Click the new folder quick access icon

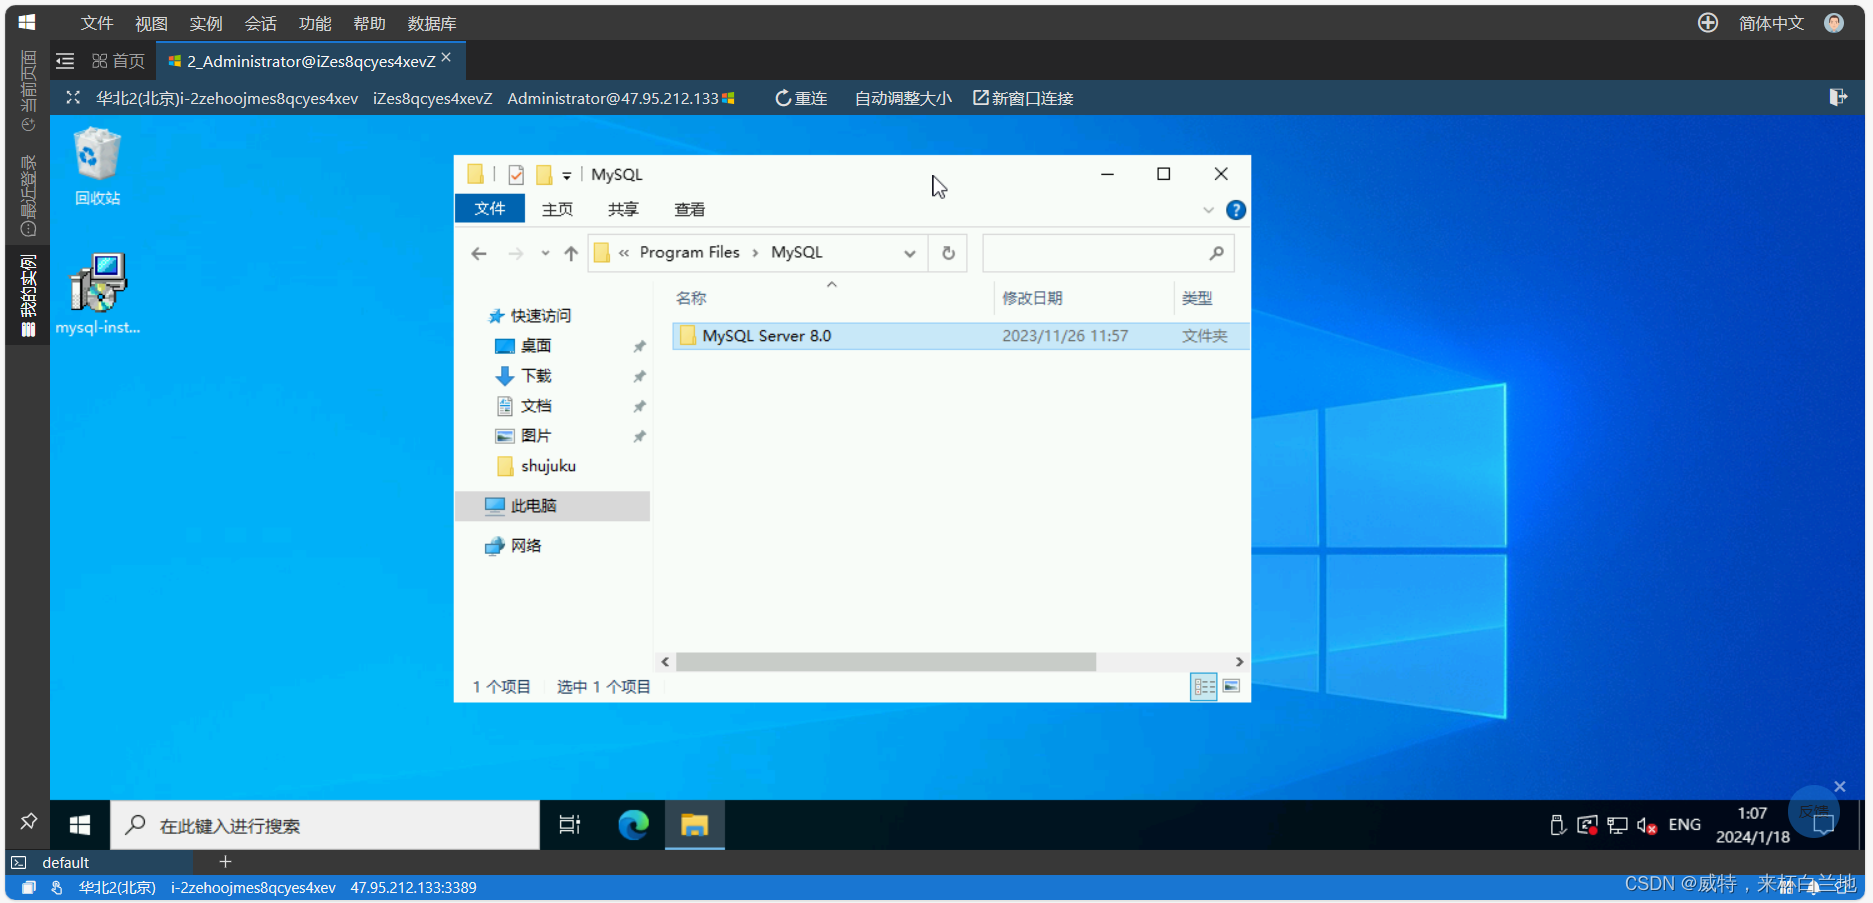coord(544,175)
